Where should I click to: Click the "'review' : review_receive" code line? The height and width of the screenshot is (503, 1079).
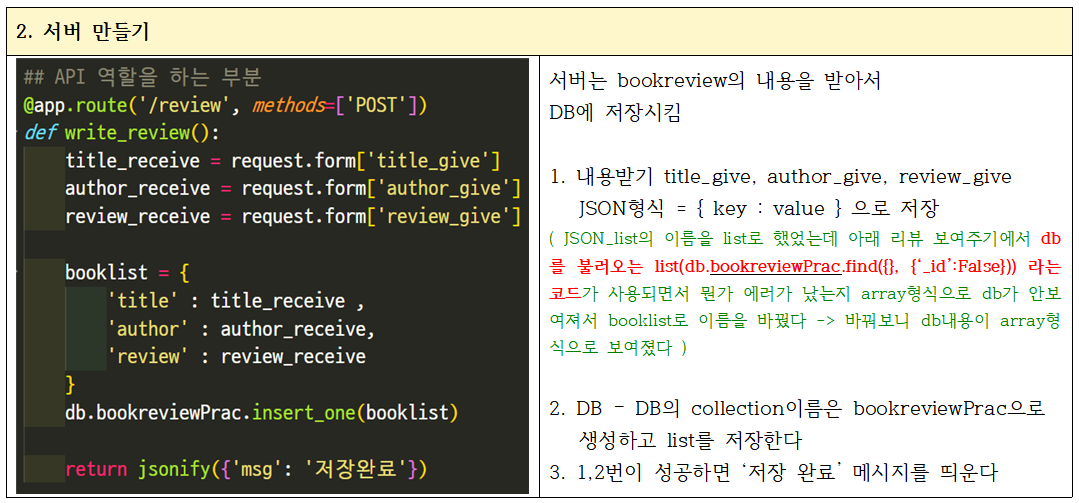click(x=236, y=356)
